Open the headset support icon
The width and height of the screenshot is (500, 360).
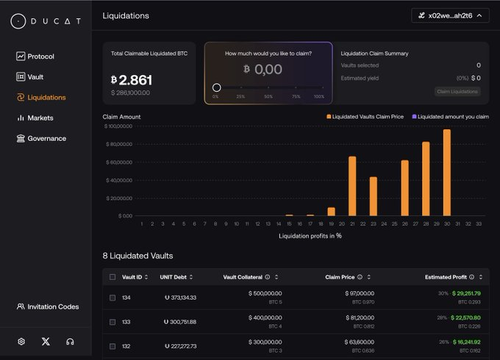coord(70,341)
